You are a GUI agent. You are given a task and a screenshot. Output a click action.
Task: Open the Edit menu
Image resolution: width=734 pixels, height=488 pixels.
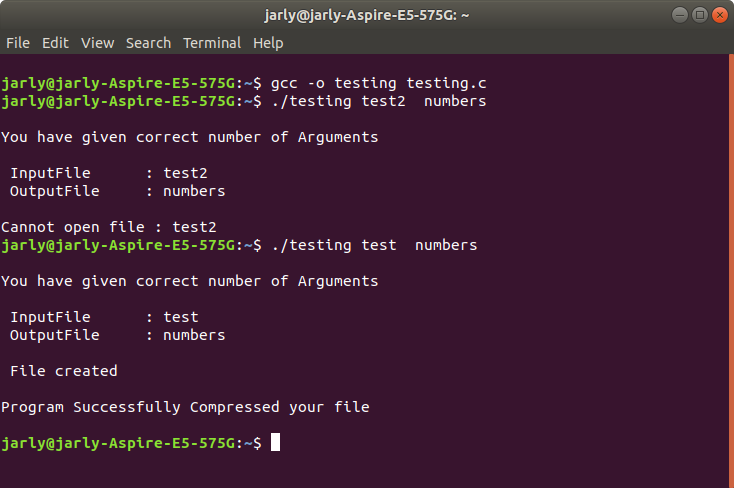(55, 43)
